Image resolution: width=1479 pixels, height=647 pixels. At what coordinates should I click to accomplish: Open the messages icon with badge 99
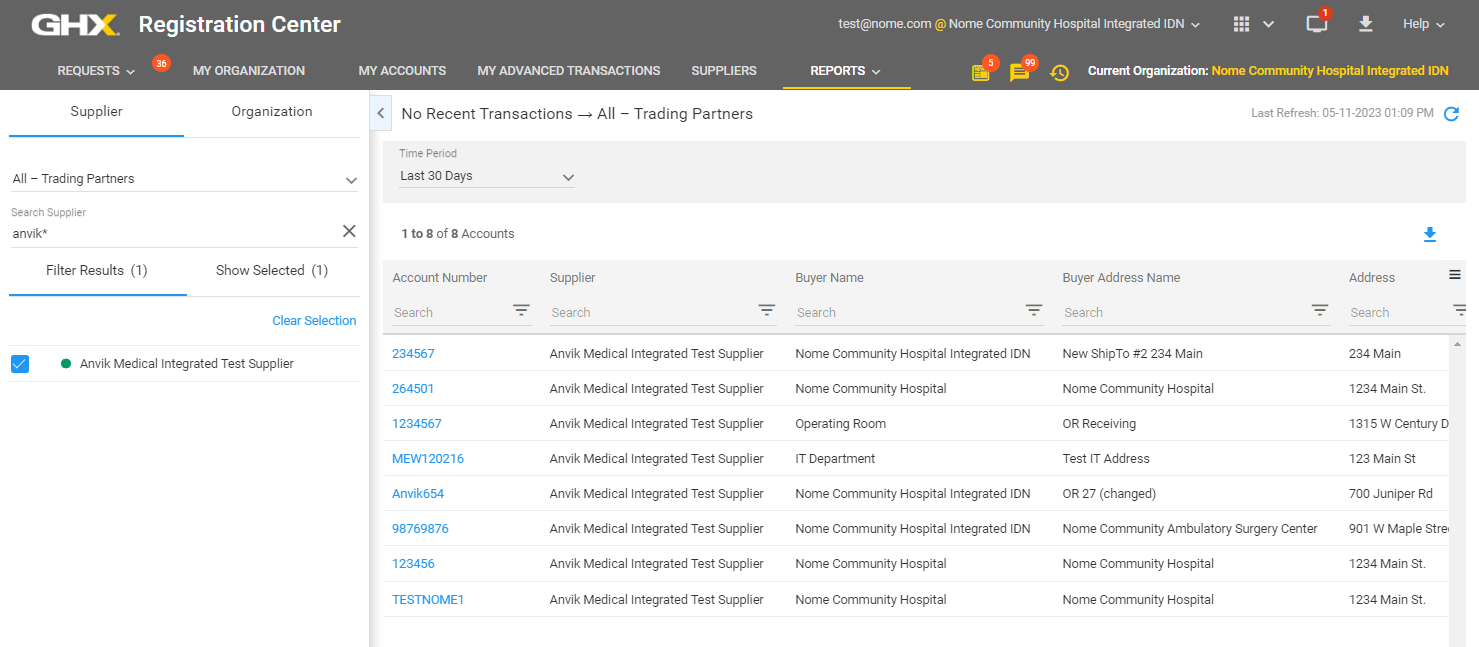click(x=1019, y=72)
